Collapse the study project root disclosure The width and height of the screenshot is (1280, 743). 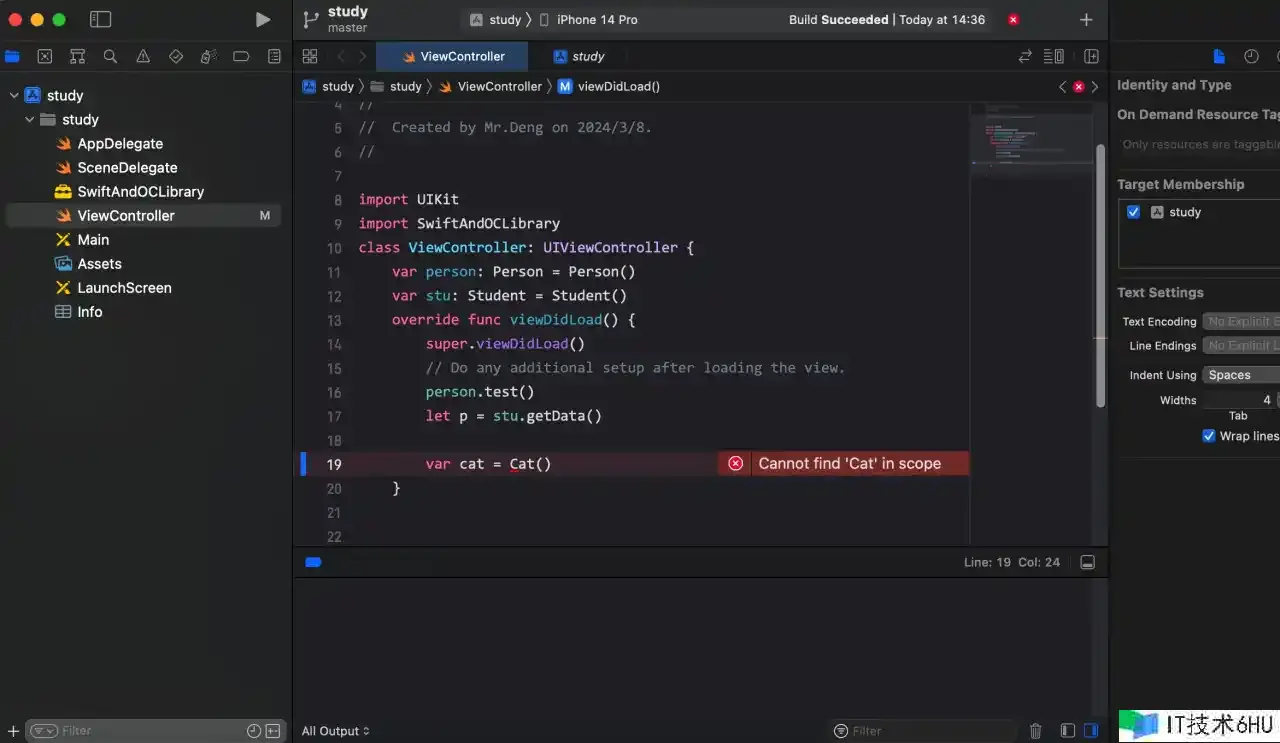pos(14,96)
